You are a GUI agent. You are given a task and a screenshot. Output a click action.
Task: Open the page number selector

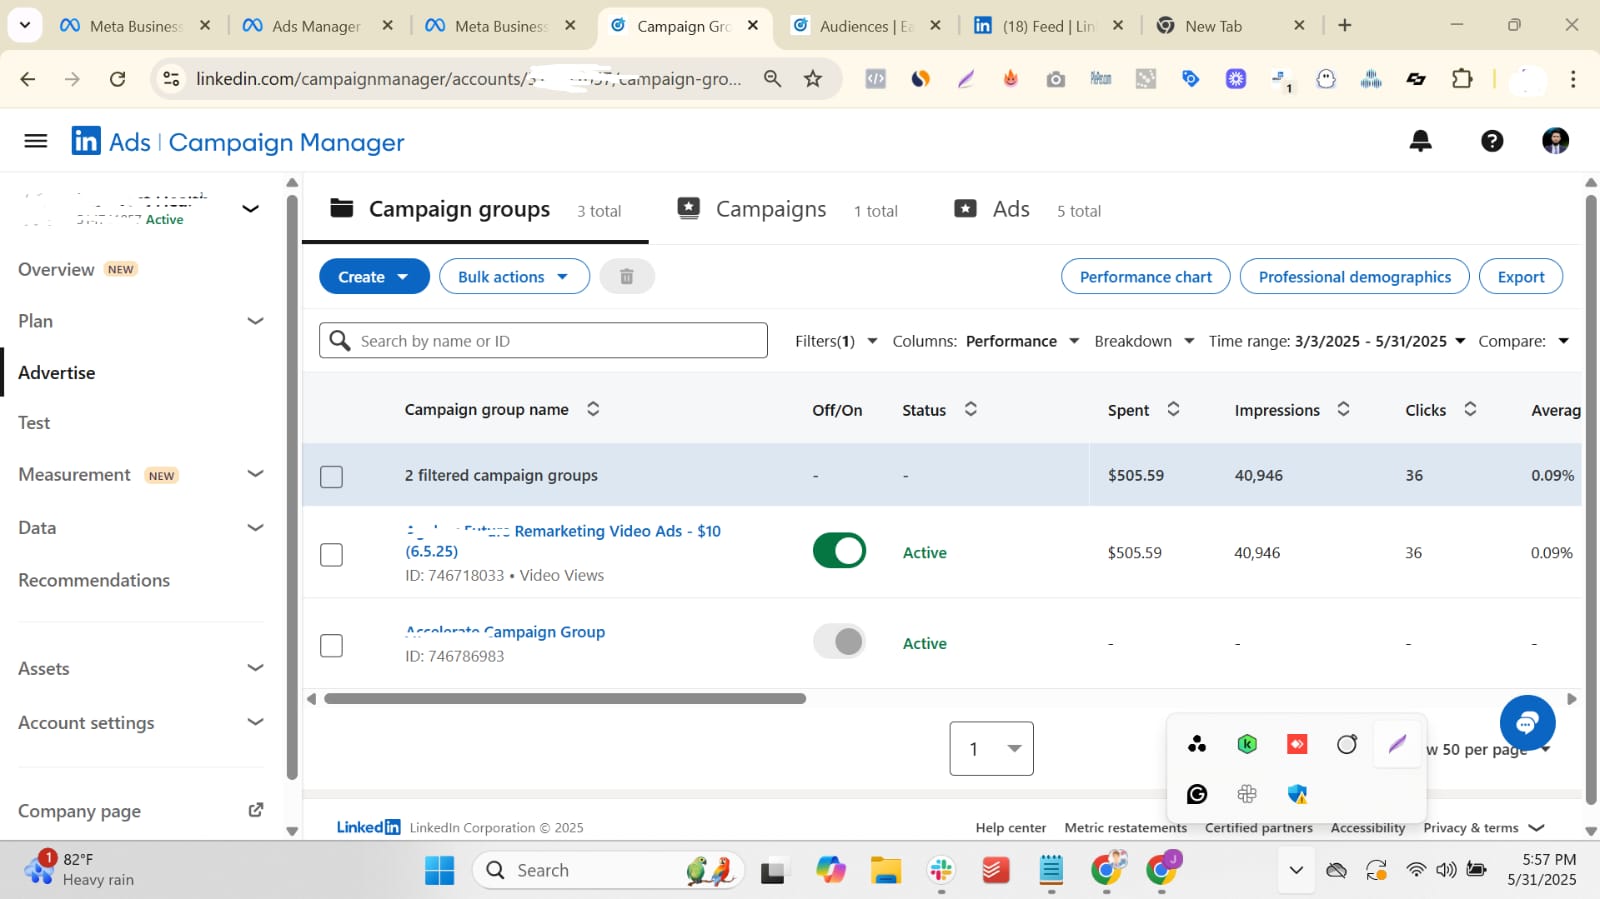coord(991,748)
